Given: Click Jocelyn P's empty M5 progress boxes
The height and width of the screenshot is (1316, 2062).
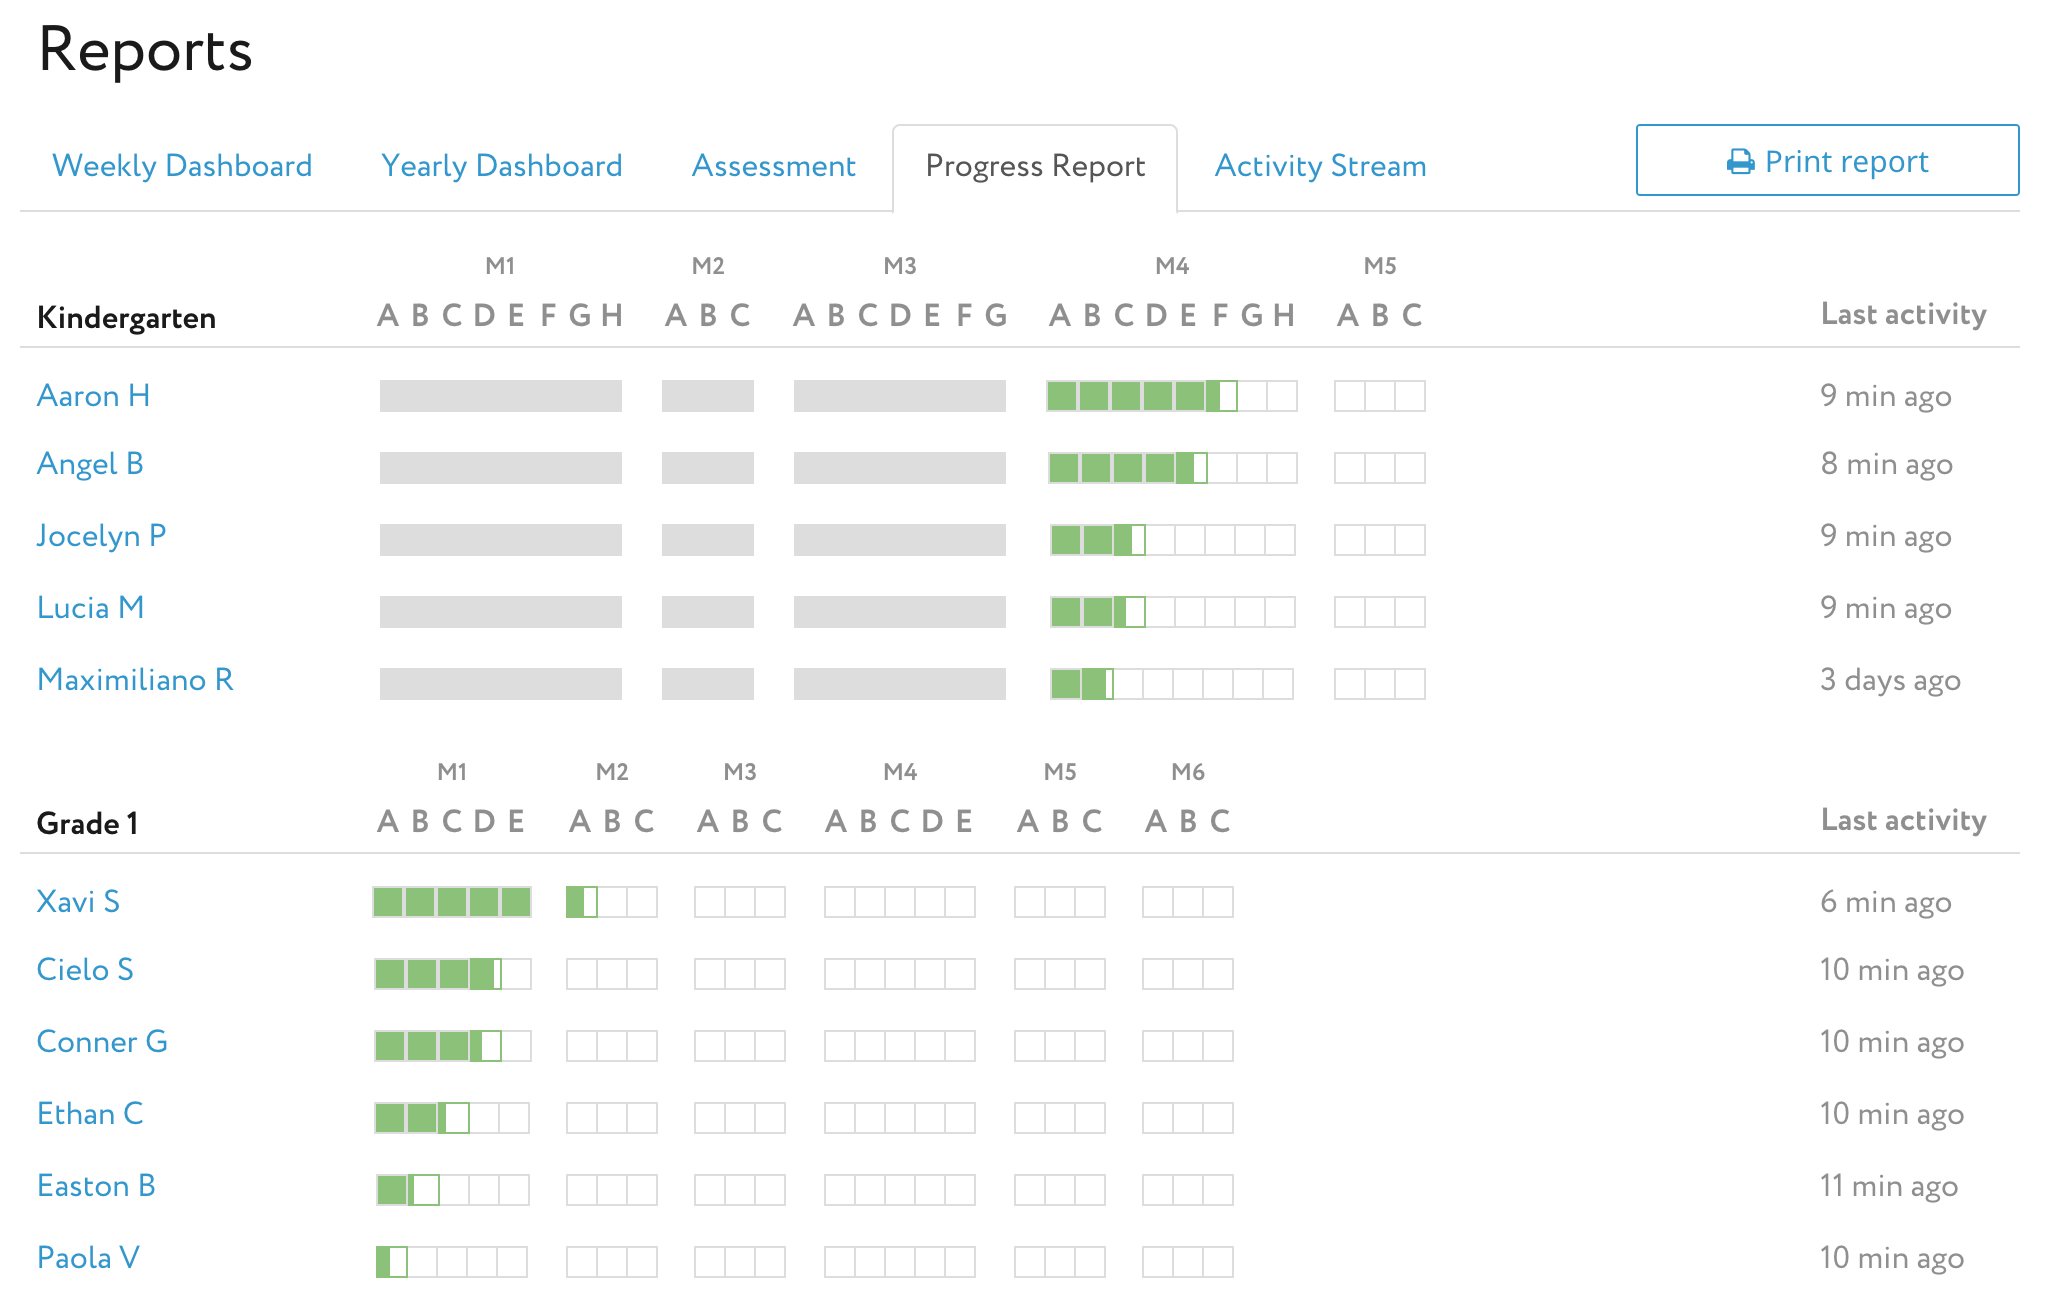Looking at the screenshot, I should (1379, 540).
